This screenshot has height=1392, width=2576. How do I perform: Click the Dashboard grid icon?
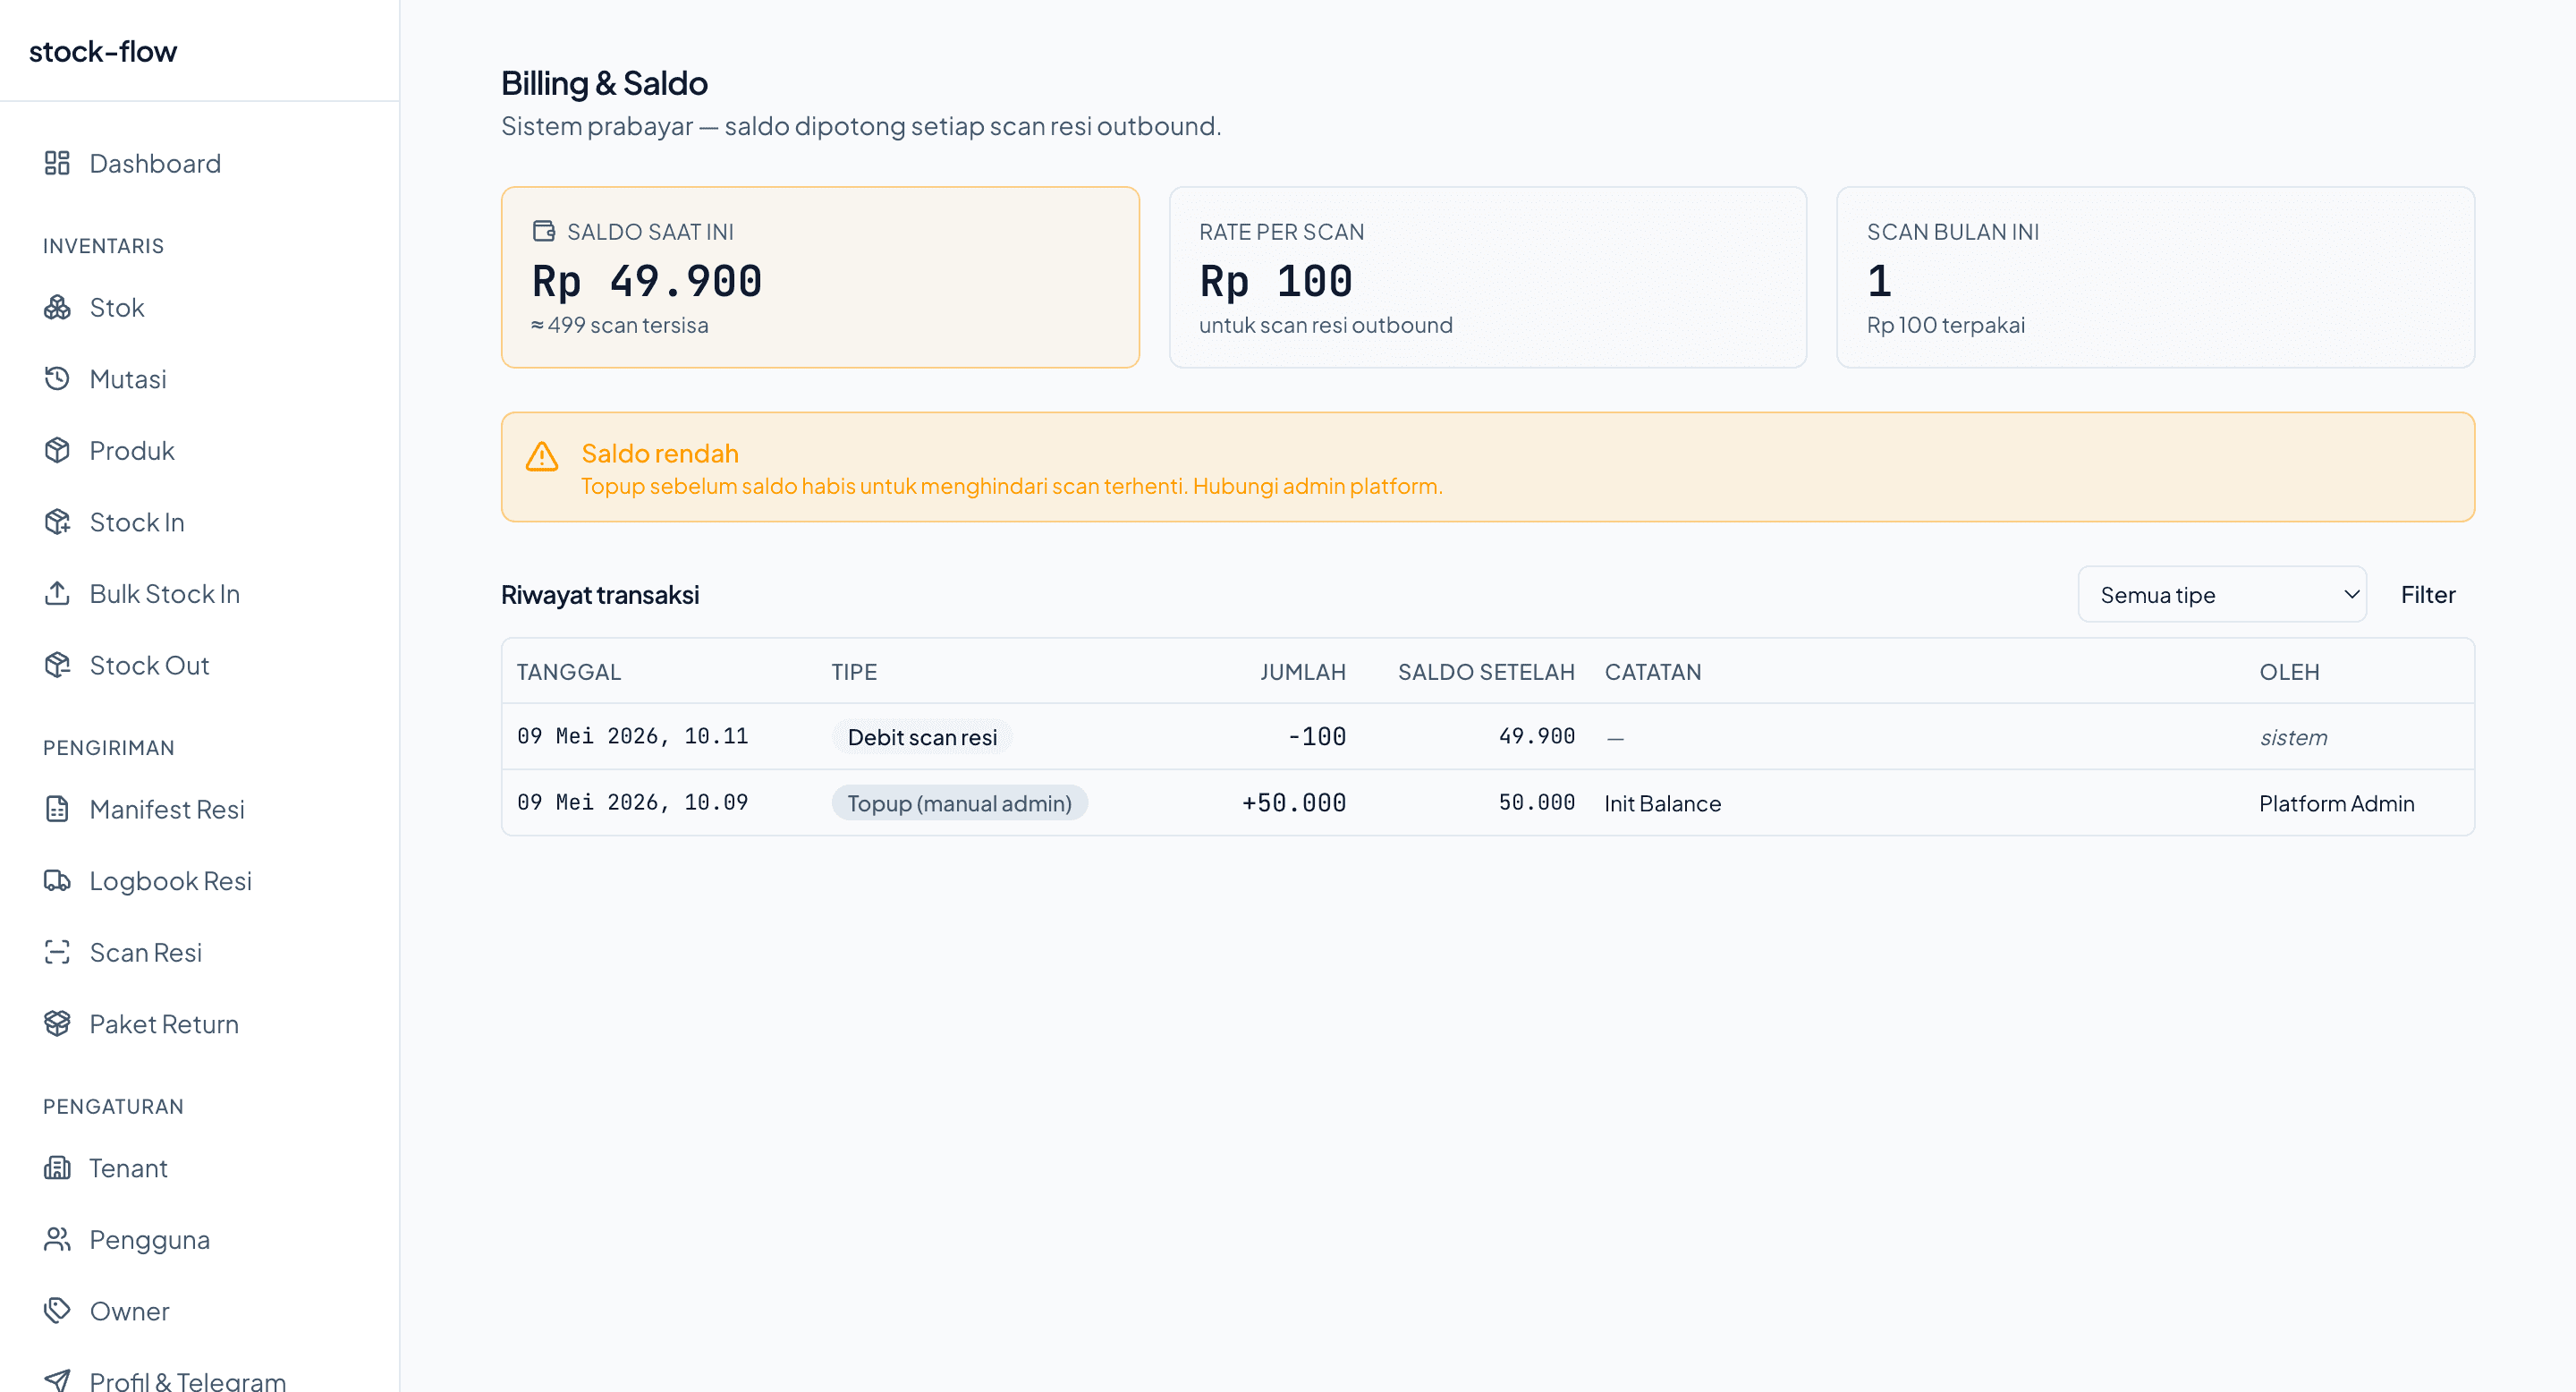[x=57, y=163]
